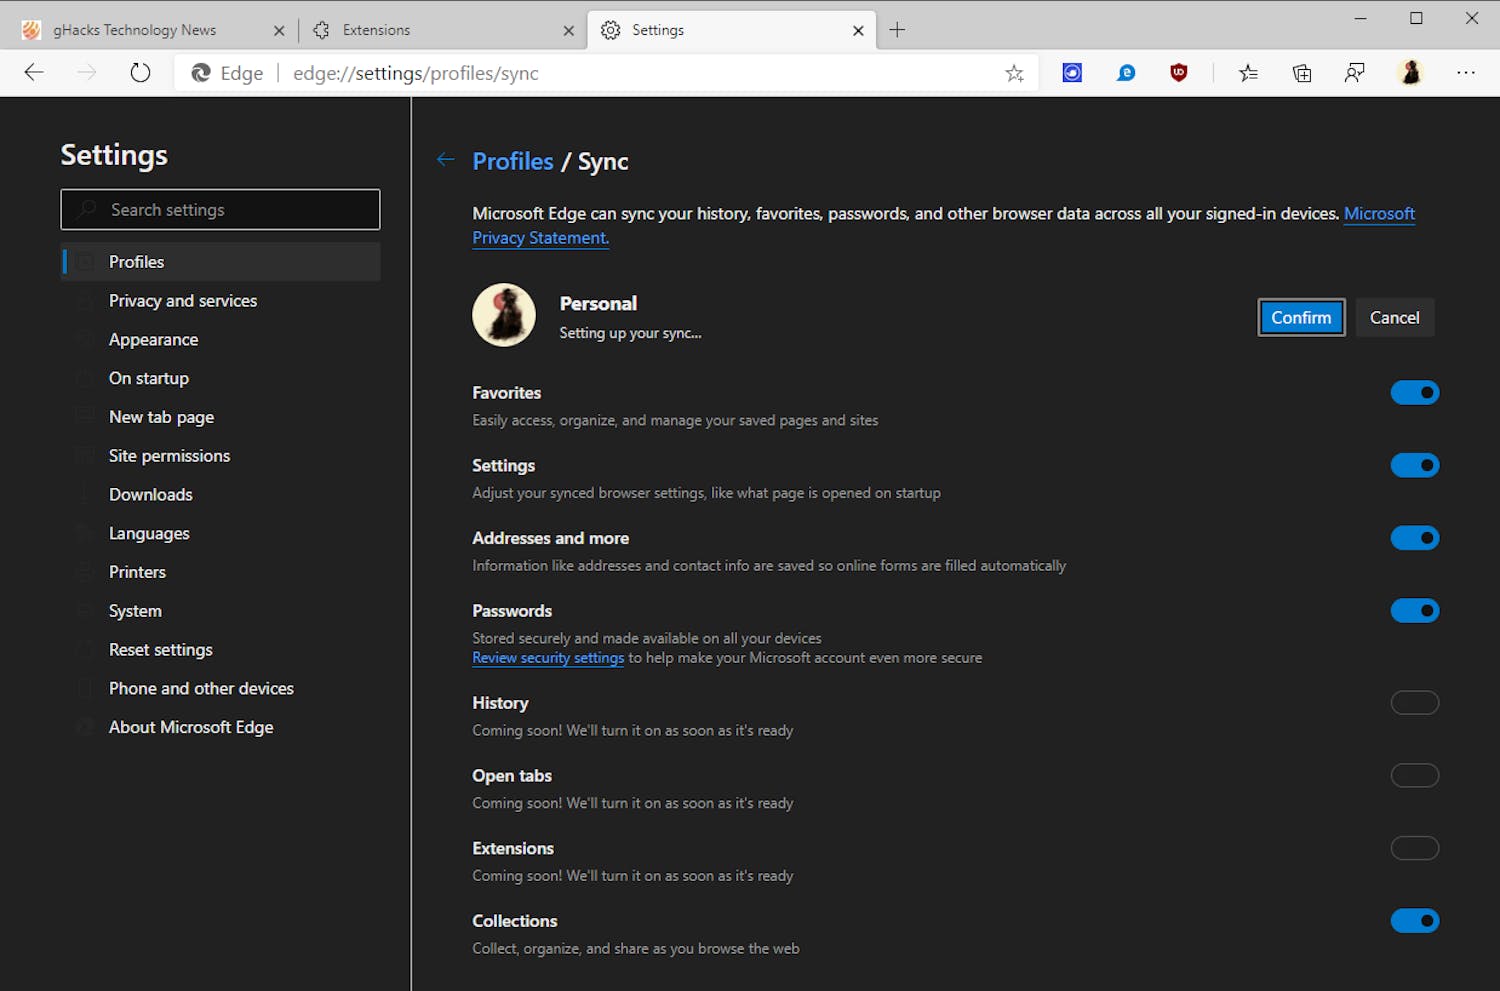
Task: Toggle Addresses and more sync
Action: (x=1414, y=538)
